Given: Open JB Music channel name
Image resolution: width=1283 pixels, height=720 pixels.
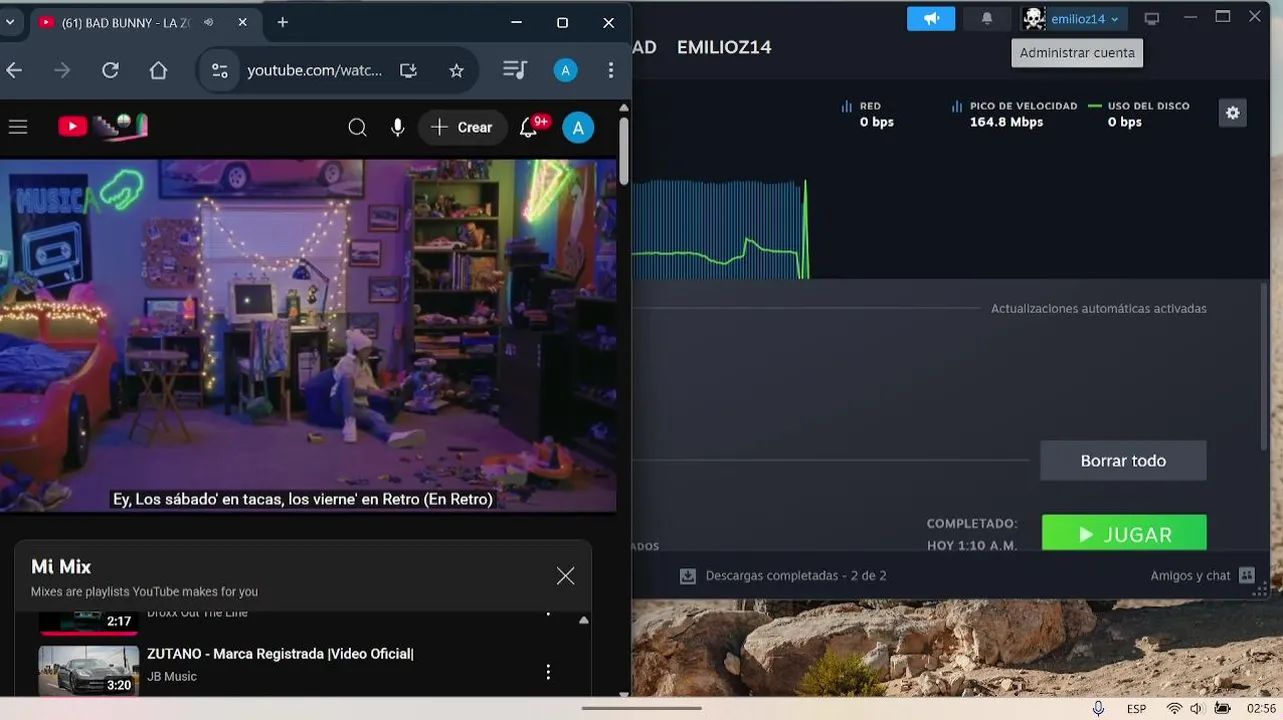Looking at the screenshot, I should pos(172,677).
